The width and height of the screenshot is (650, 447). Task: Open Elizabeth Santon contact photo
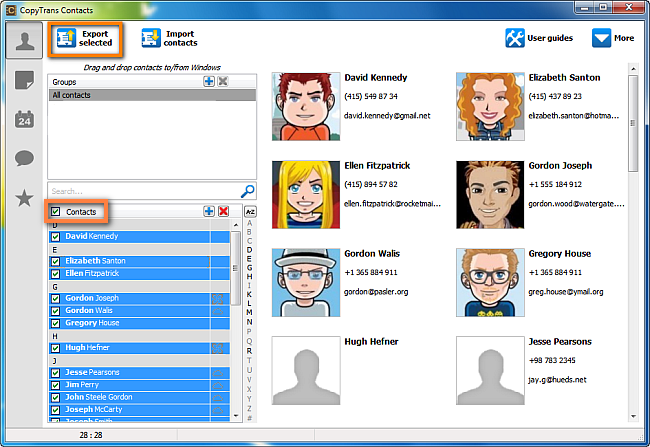(x=490, y=107)
